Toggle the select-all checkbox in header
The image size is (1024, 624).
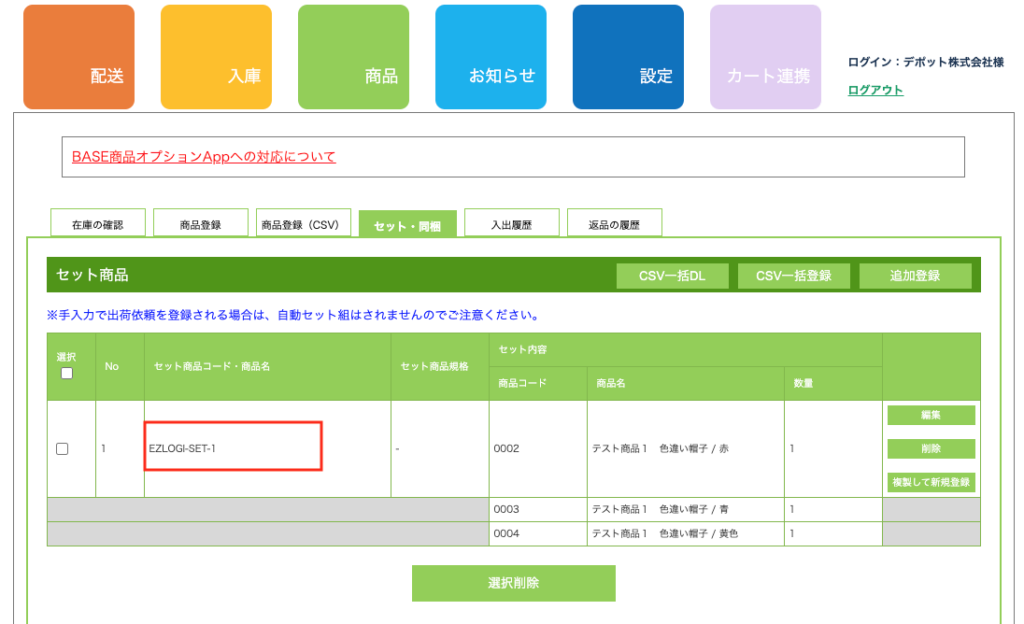click(67, 373)
